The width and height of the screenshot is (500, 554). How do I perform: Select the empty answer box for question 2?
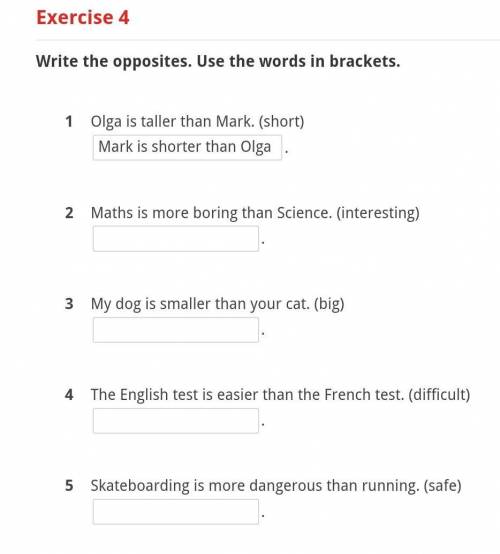[x=176, y=239]
